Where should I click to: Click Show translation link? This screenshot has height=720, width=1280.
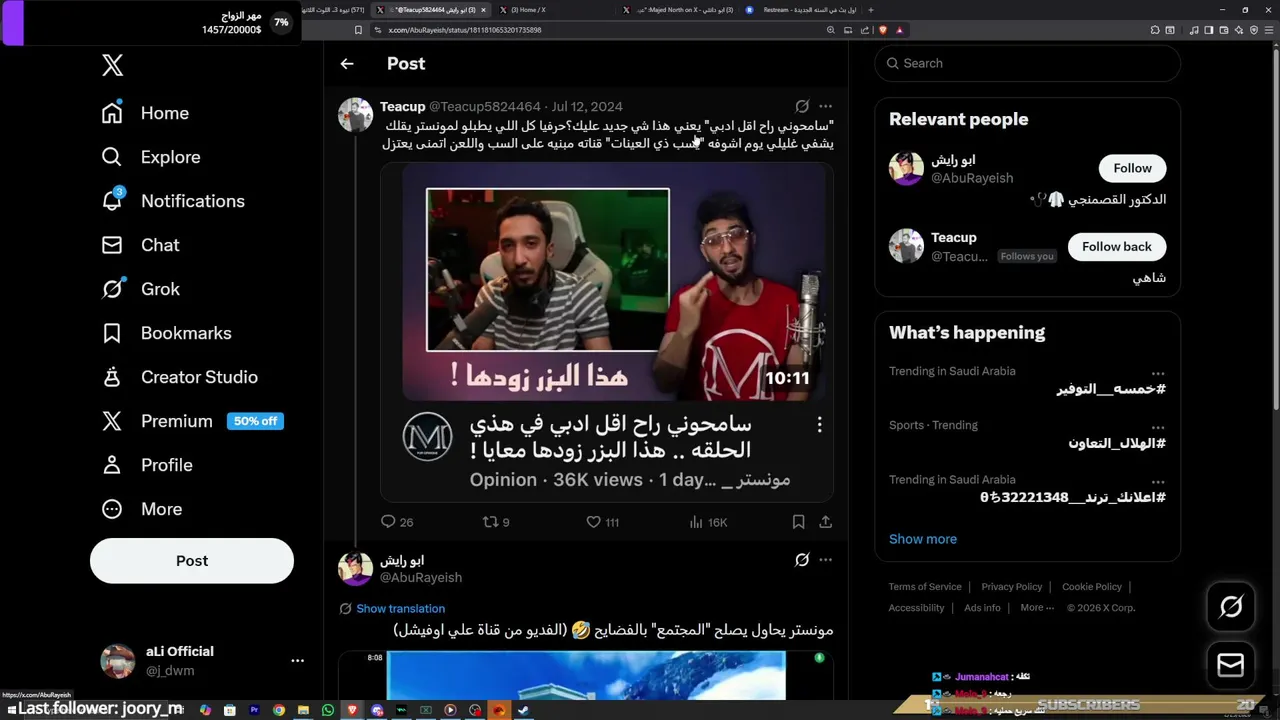(x=400, y=608)
